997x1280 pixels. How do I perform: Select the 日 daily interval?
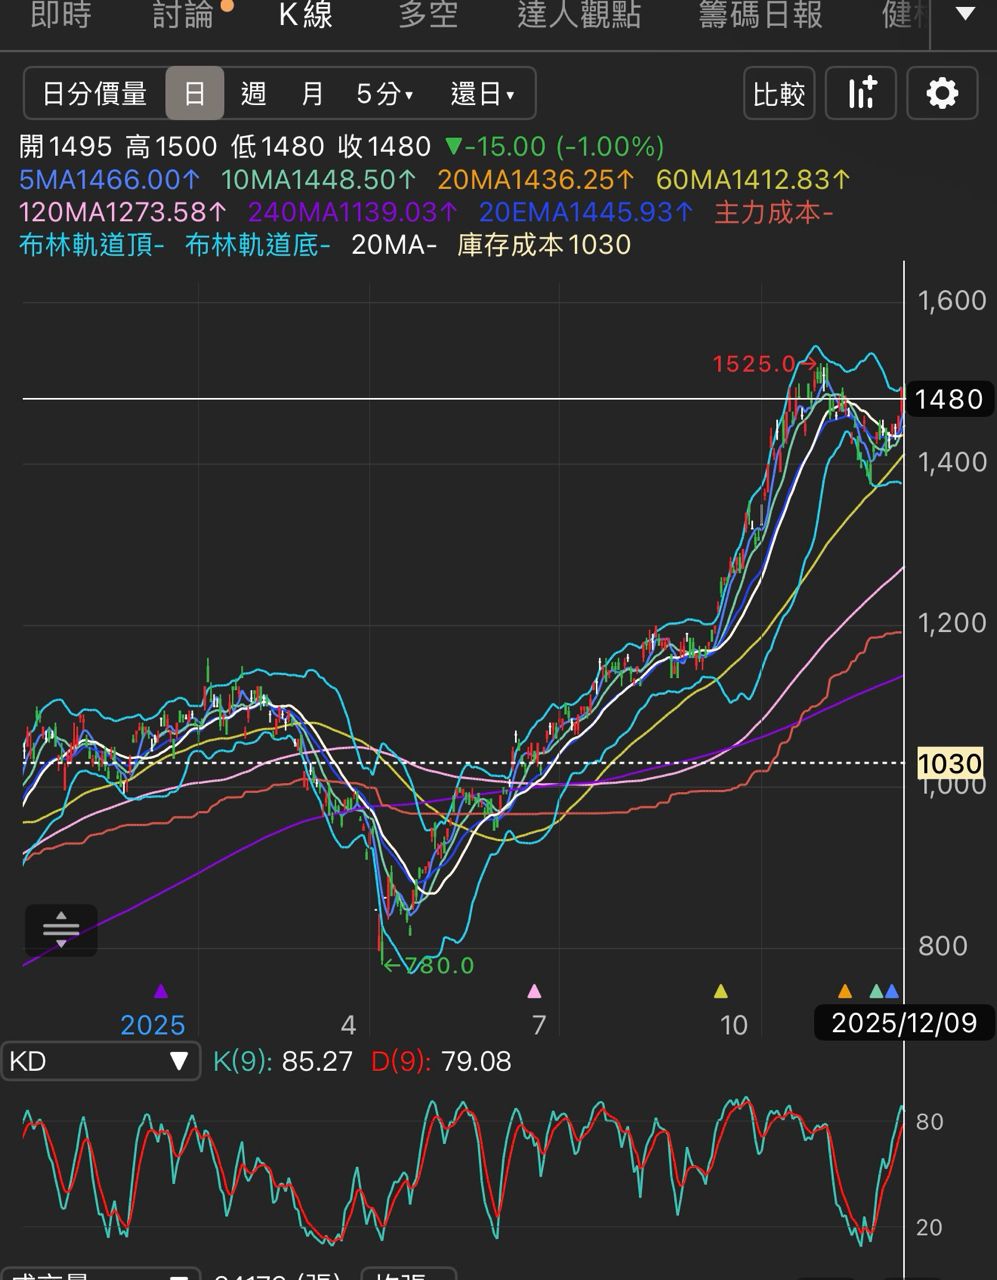(195, 94)
